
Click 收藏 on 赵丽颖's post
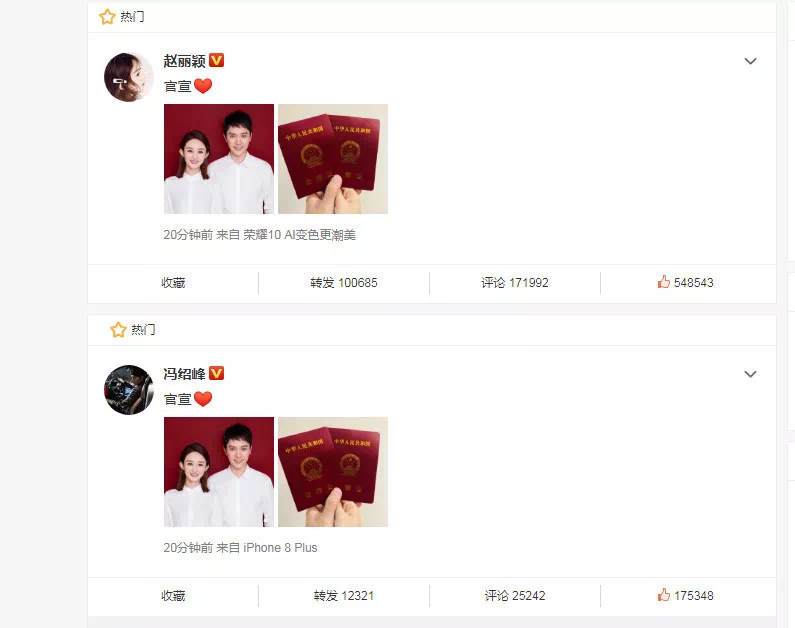pyautogui.click(x=173, y=283)
